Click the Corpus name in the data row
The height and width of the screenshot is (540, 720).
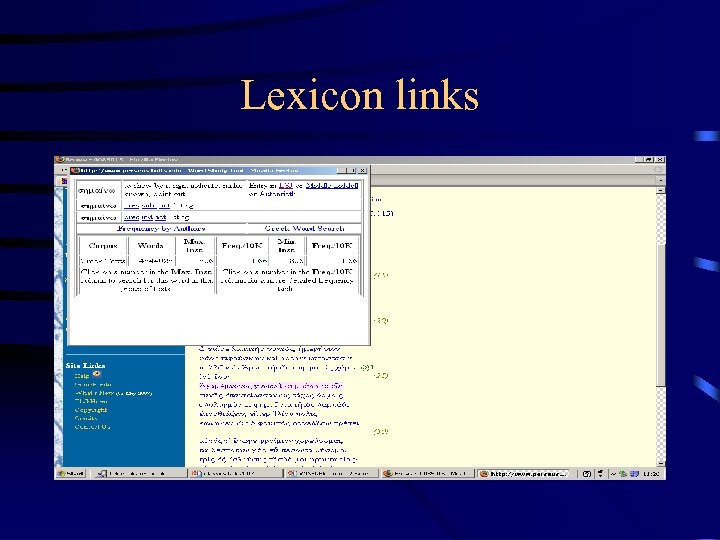tap(103, 261)
